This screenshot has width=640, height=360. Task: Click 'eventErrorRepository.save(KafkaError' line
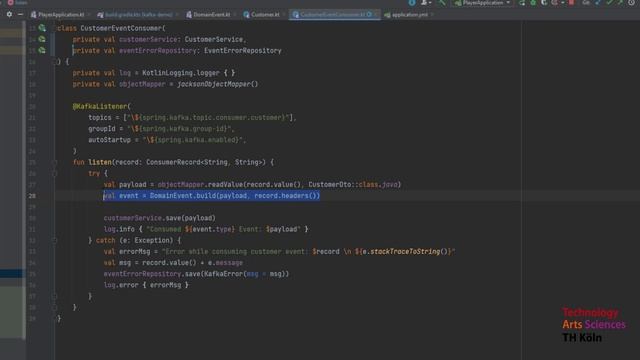[196, 274]
